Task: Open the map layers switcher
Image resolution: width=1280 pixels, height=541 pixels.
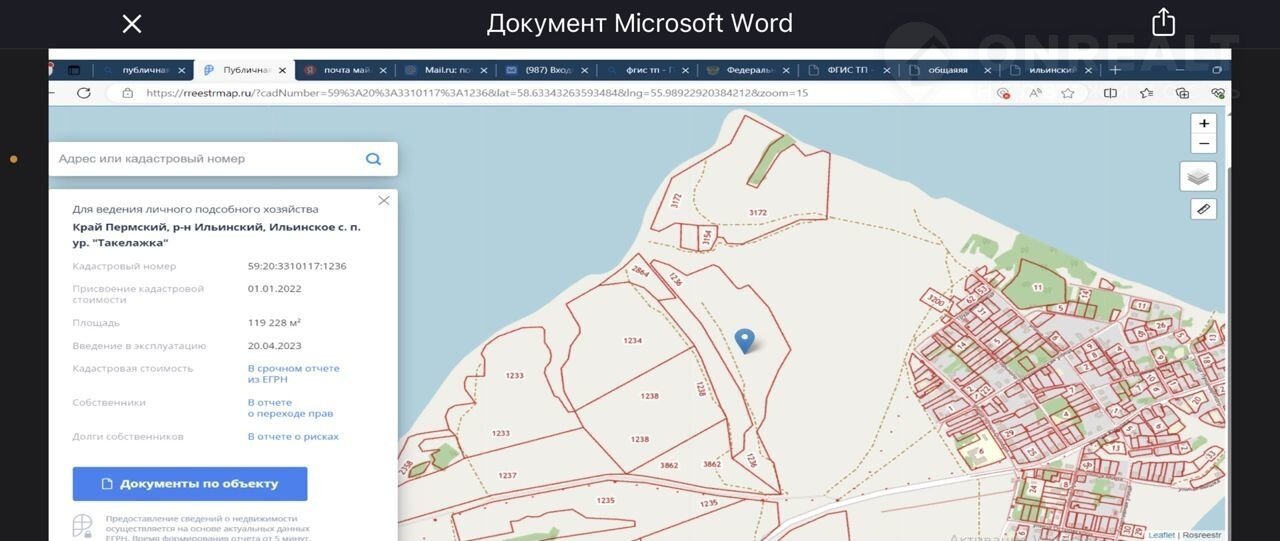Action: click(x=1198, y=177)
